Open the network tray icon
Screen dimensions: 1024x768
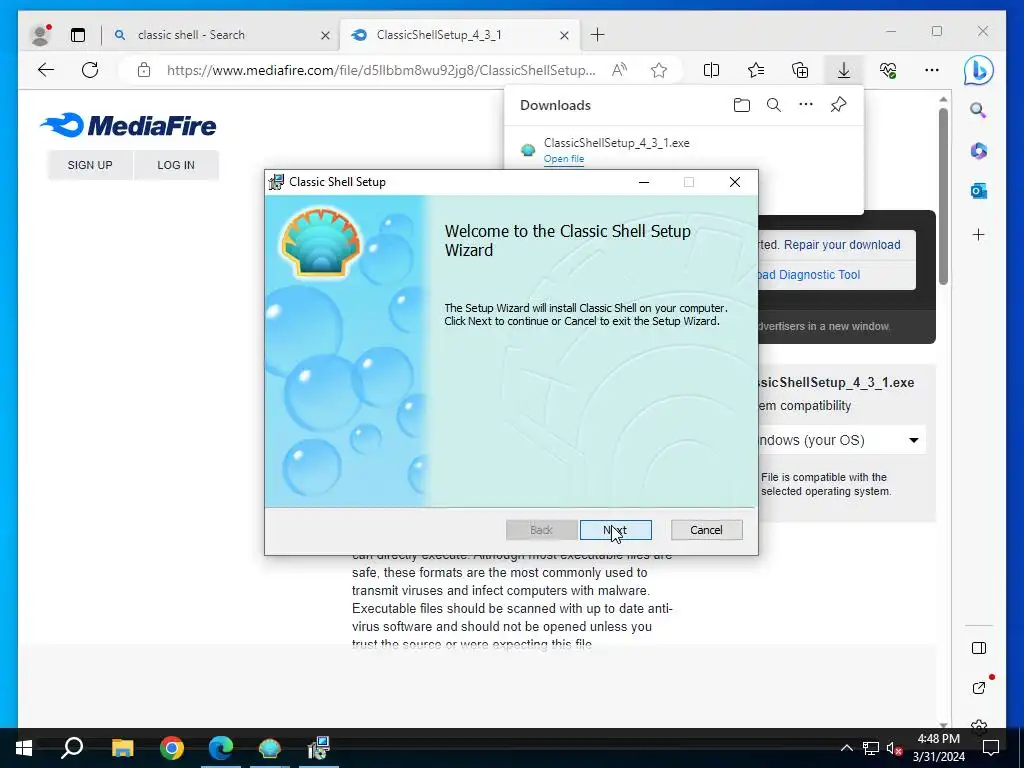871,748
